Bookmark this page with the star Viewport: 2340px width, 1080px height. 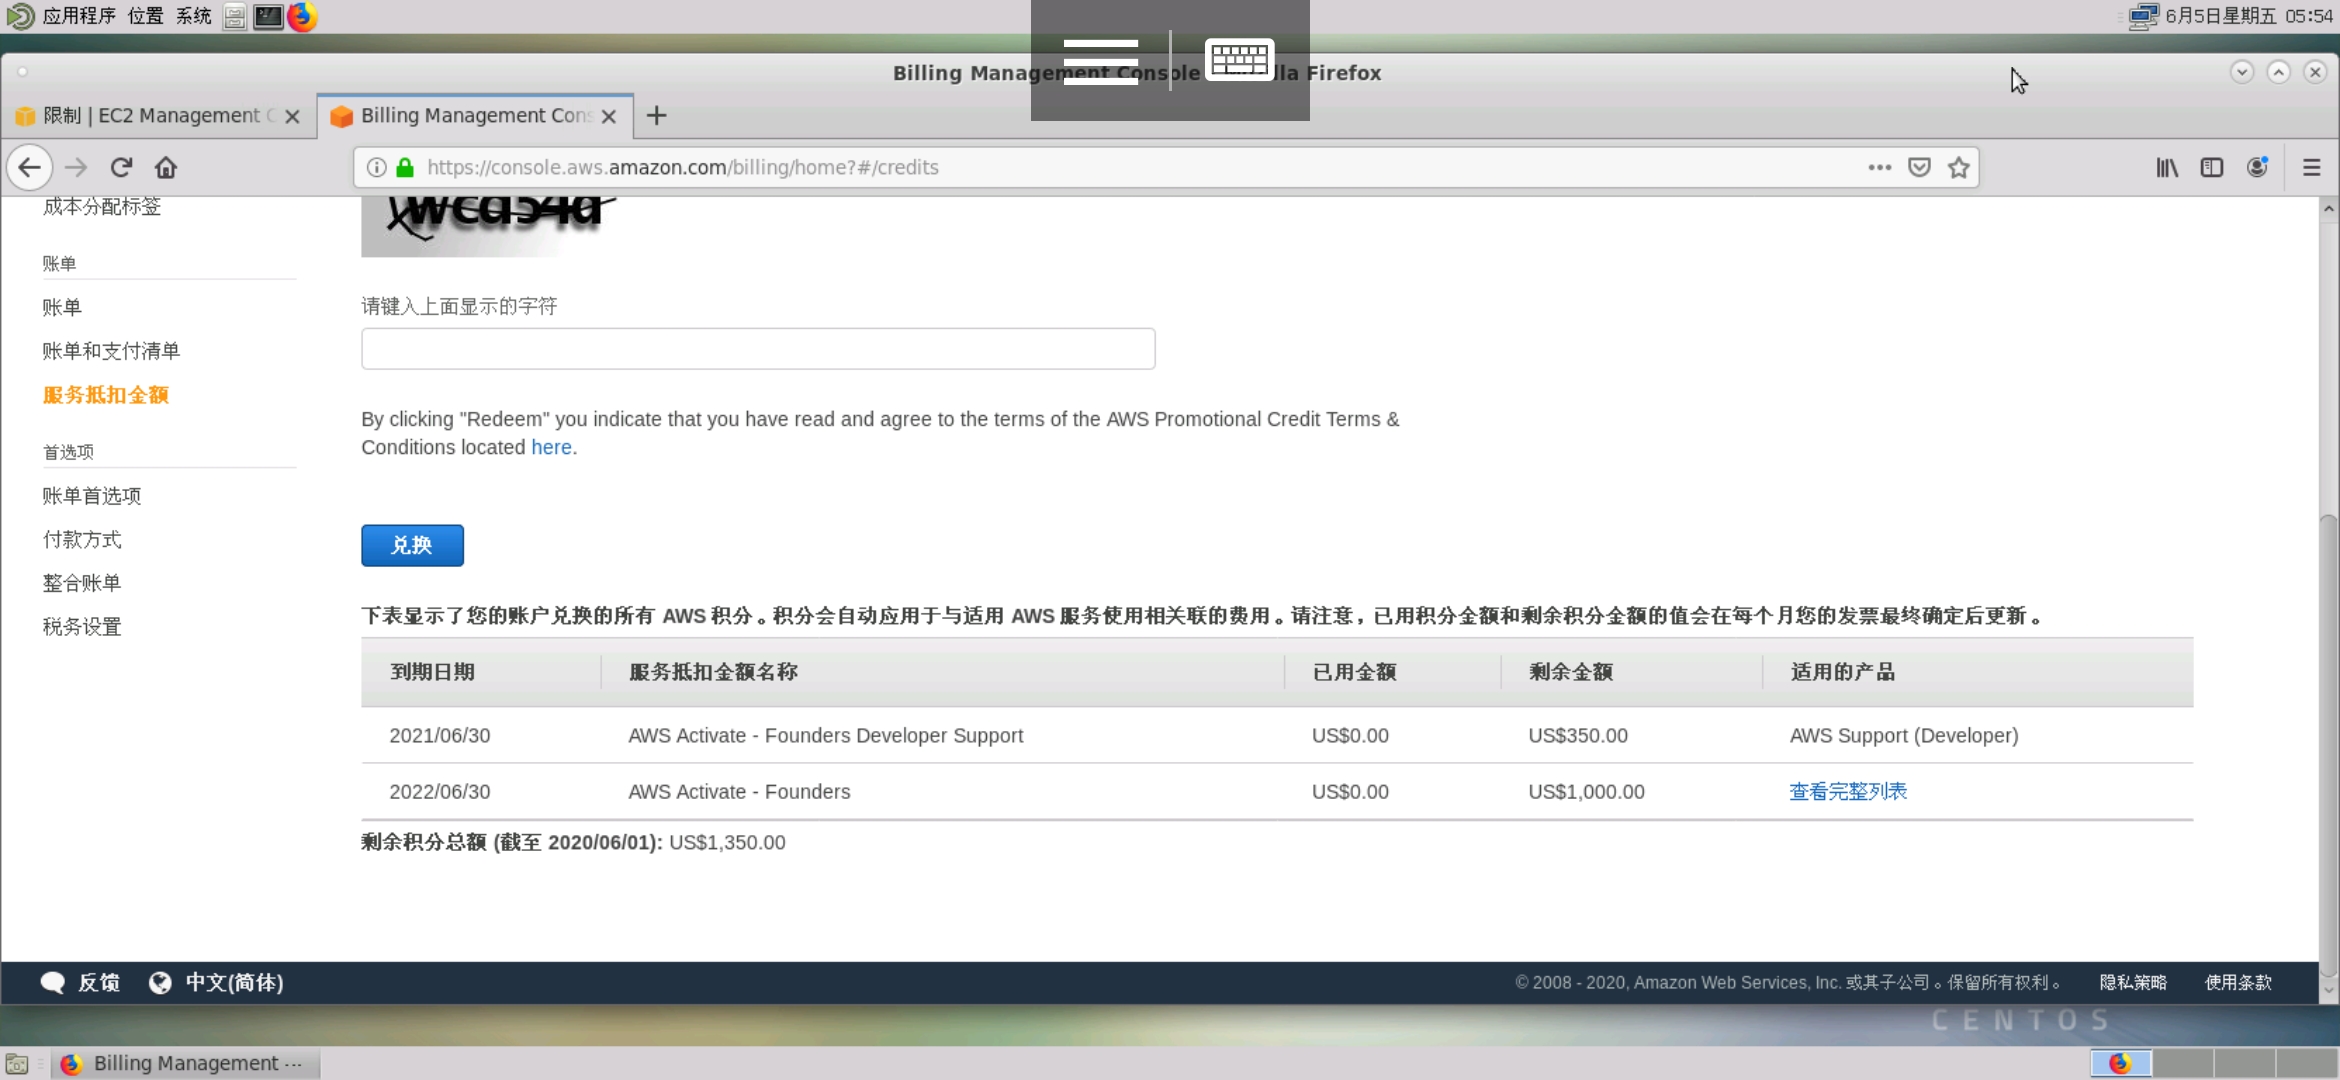click(1958, 167)
